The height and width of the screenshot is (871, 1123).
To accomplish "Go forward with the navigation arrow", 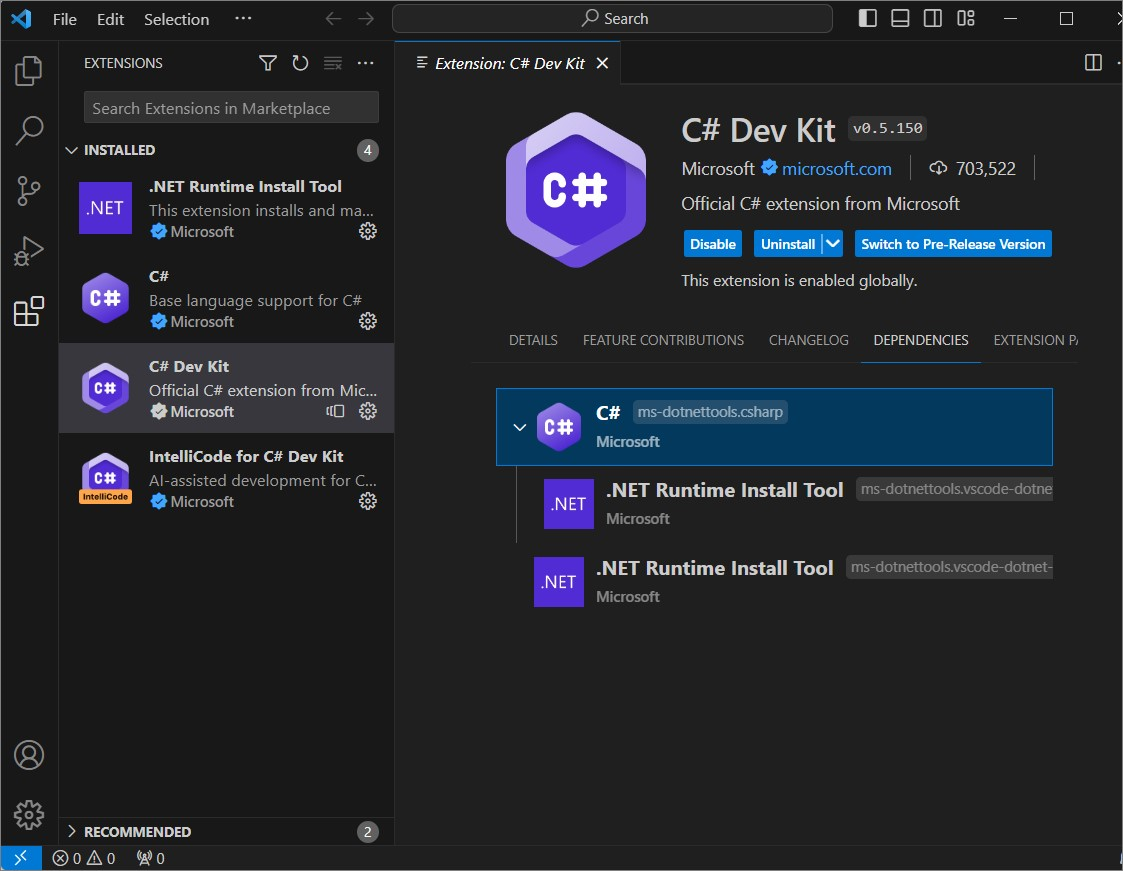I will pos(365,19).
